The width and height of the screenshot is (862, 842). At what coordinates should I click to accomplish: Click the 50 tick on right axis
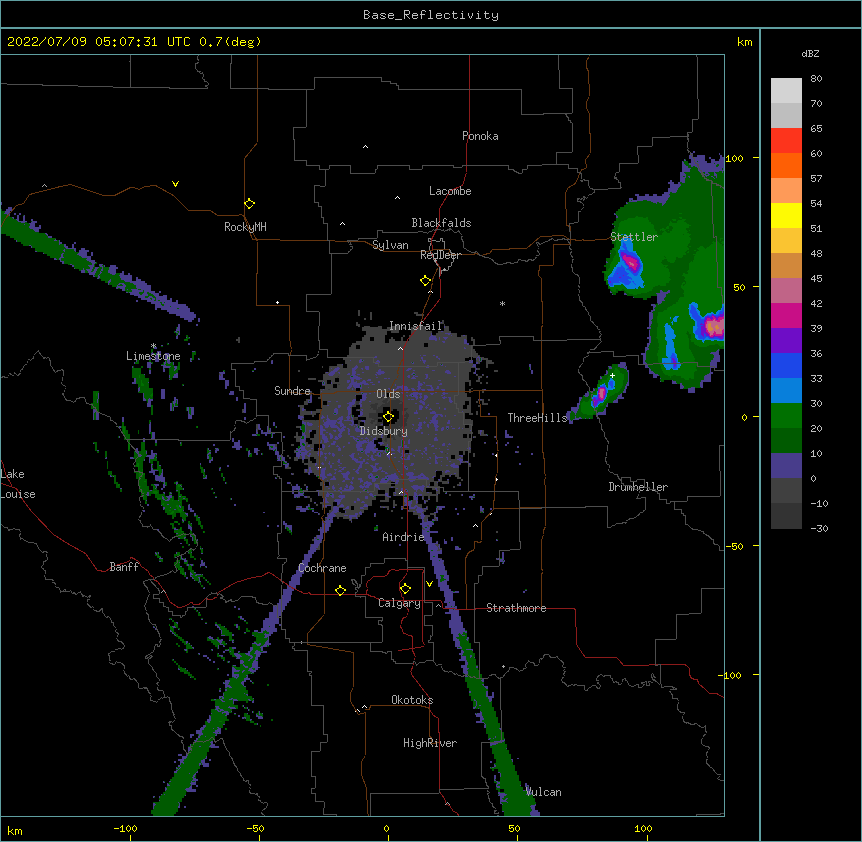coord(739,287)
